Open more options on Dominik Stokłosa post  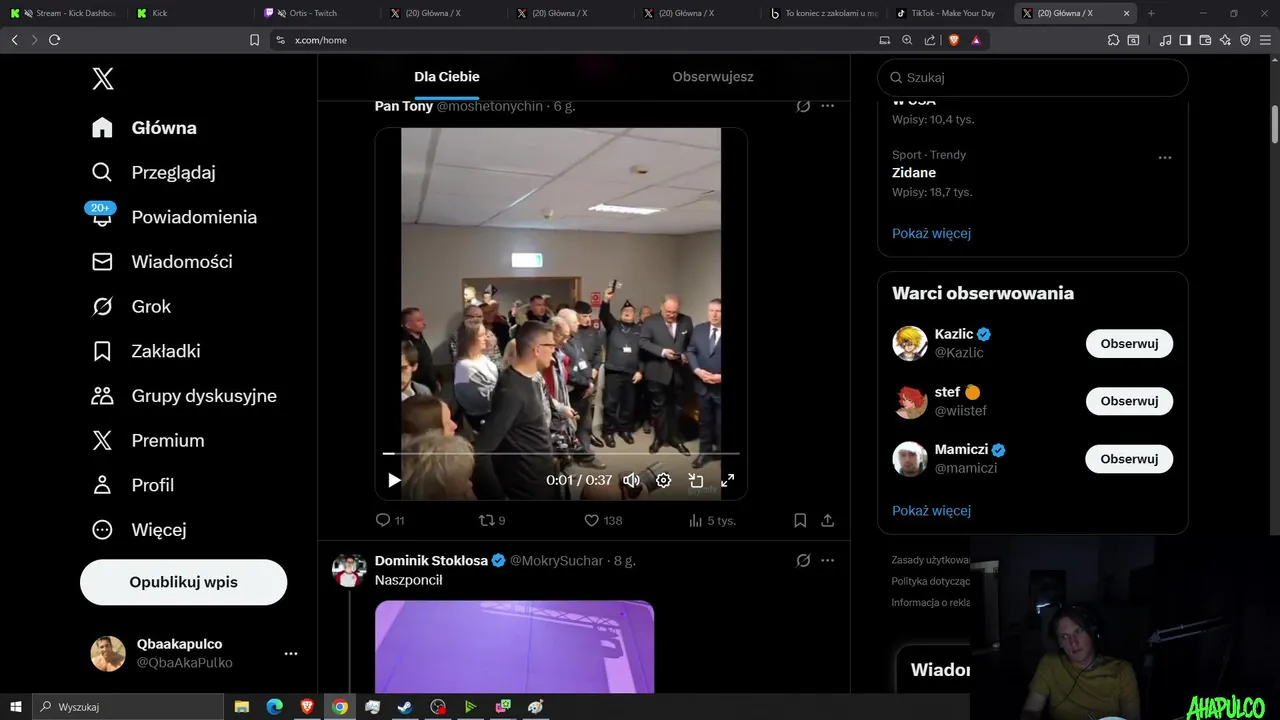827,561
